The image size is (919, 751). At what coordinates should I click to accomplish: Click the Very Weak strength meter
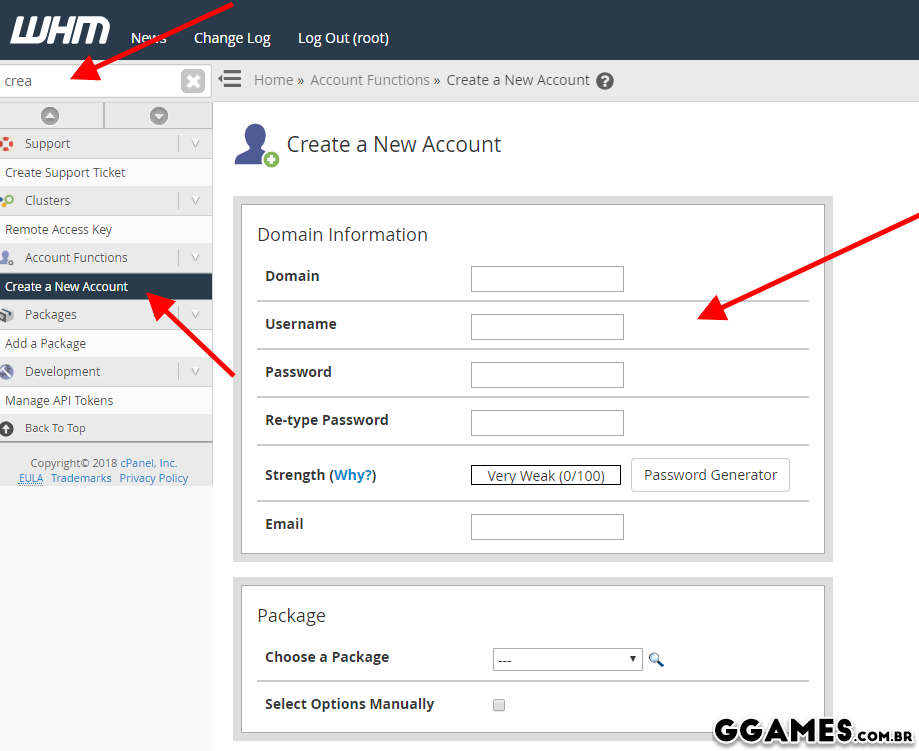[x=546, y=475]
